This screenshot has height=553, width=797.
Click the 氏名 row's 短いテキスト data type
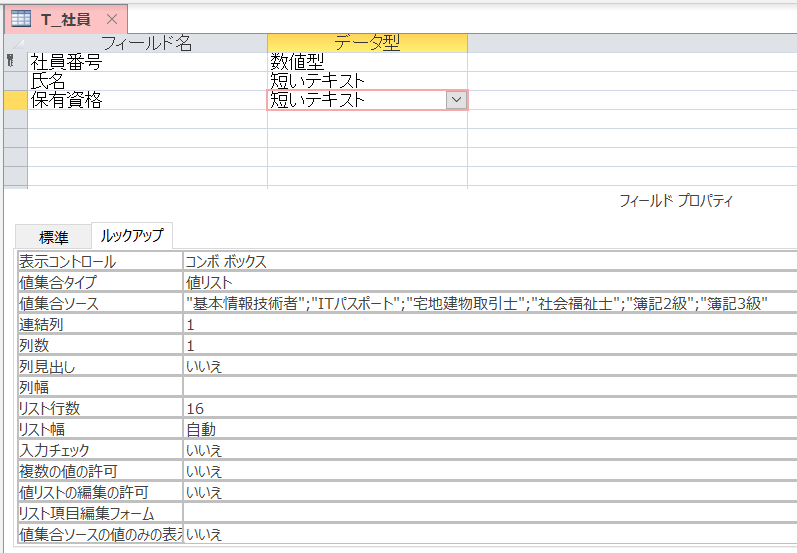(367, 81)
